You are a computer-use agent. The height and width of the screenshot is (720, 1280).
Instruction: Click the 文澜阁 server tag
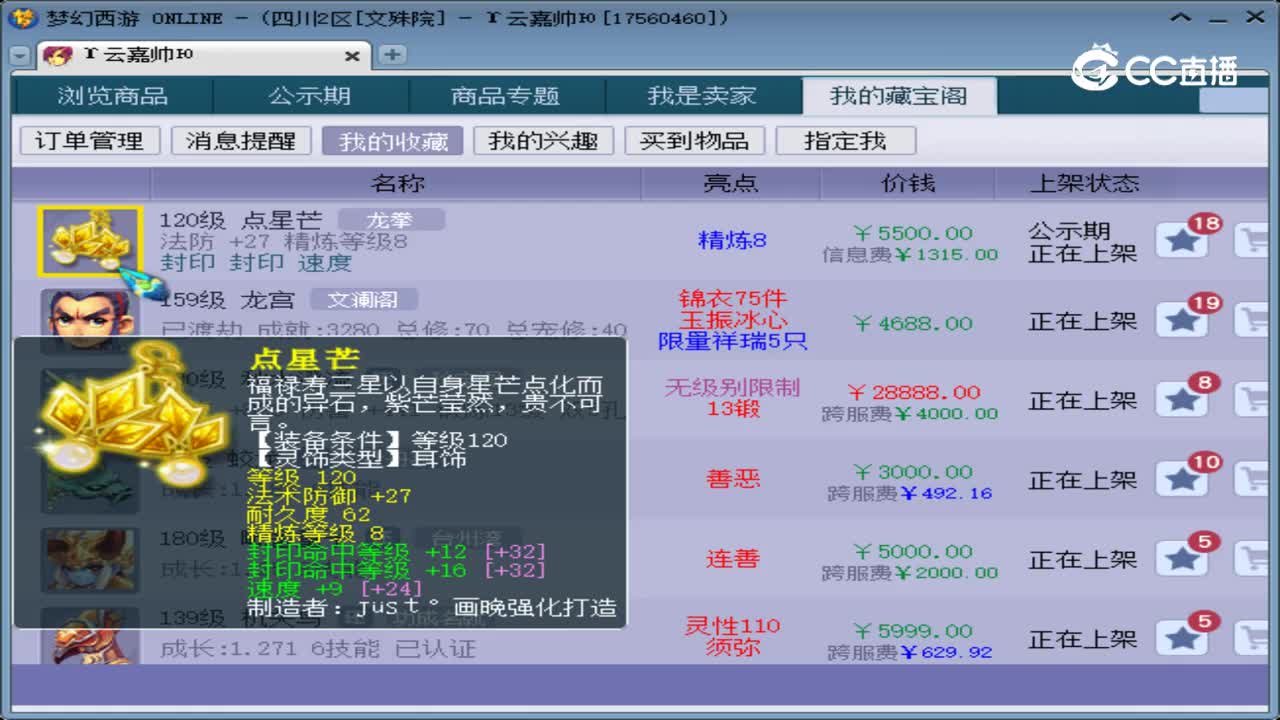coord(363,299)
